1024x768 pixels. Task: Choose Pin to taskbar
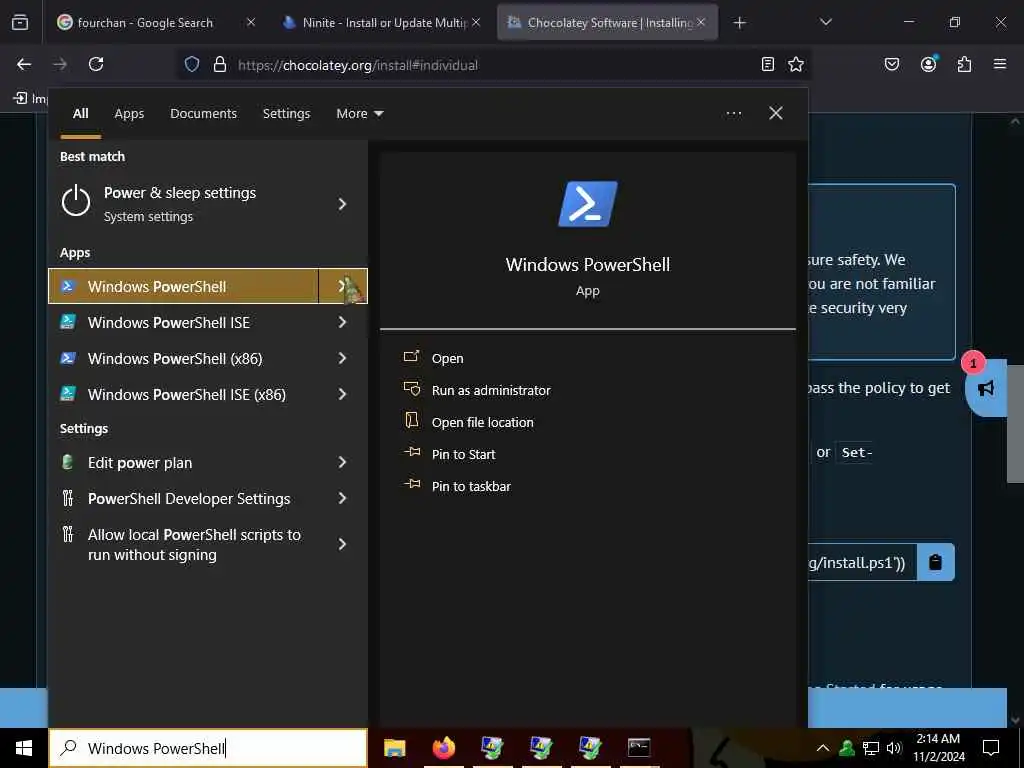[472, 487]
